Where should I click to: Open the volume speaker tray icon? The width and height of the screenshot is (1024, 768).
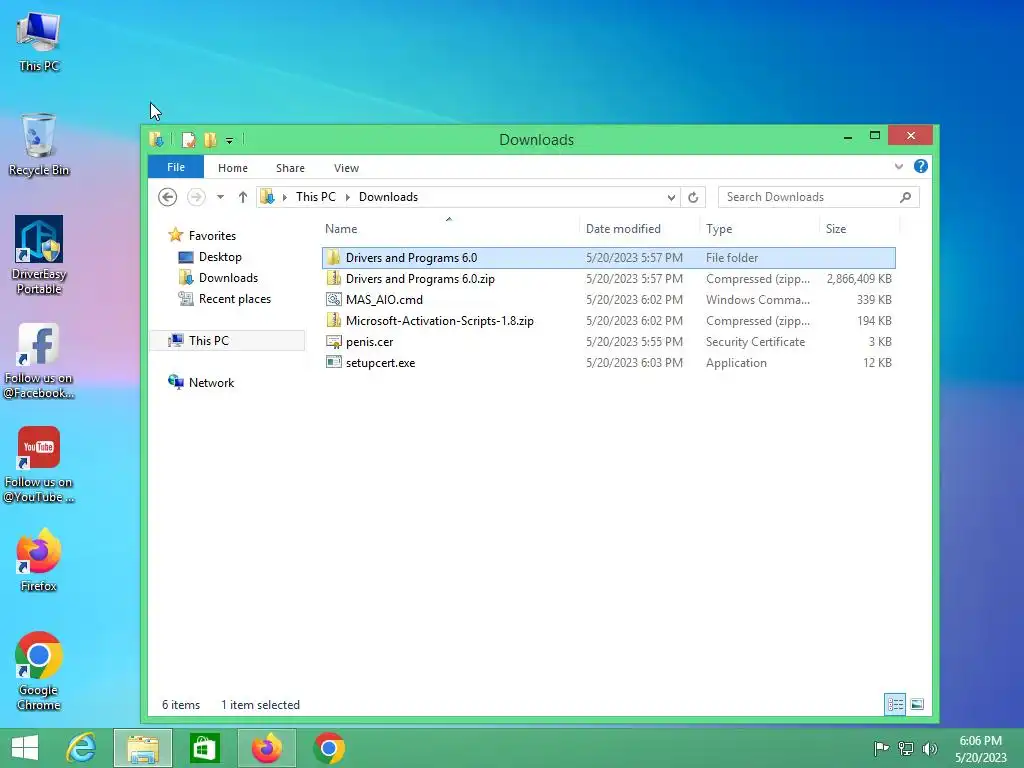[x=929, y=748]
